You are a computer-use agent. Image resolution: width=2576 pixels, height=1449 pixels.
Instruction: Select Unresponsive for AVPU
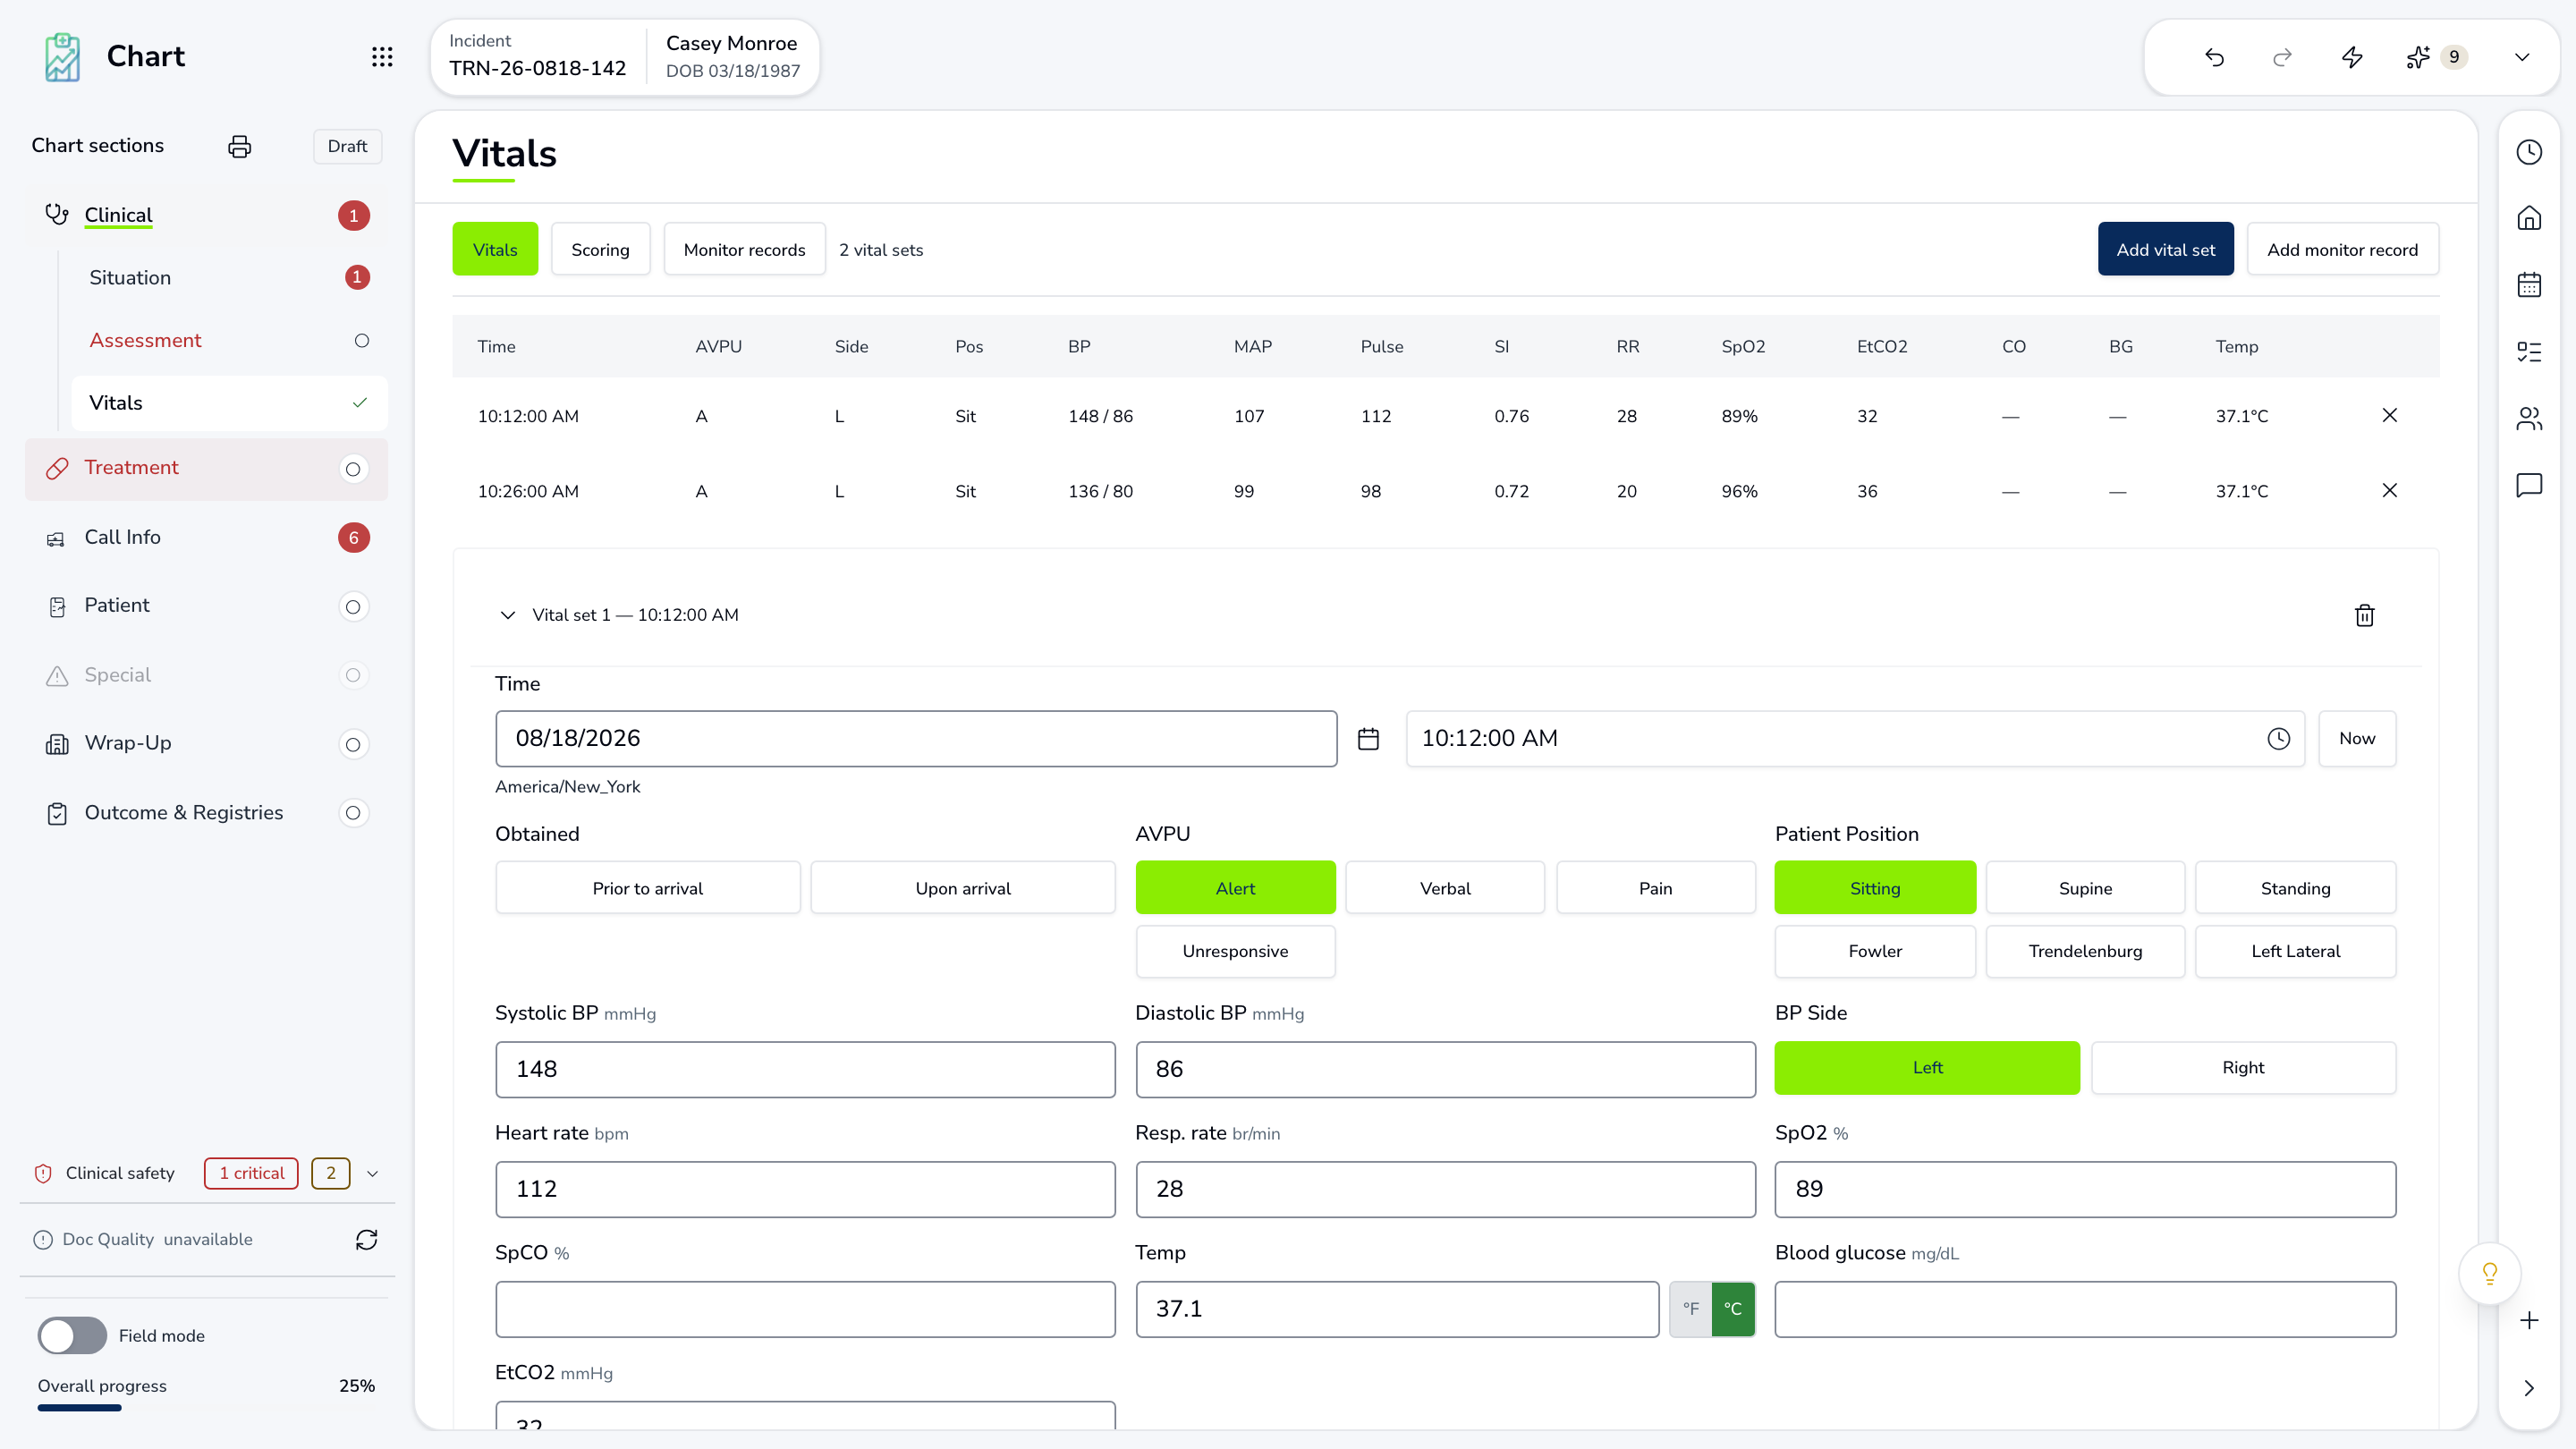click(1235, 951)
